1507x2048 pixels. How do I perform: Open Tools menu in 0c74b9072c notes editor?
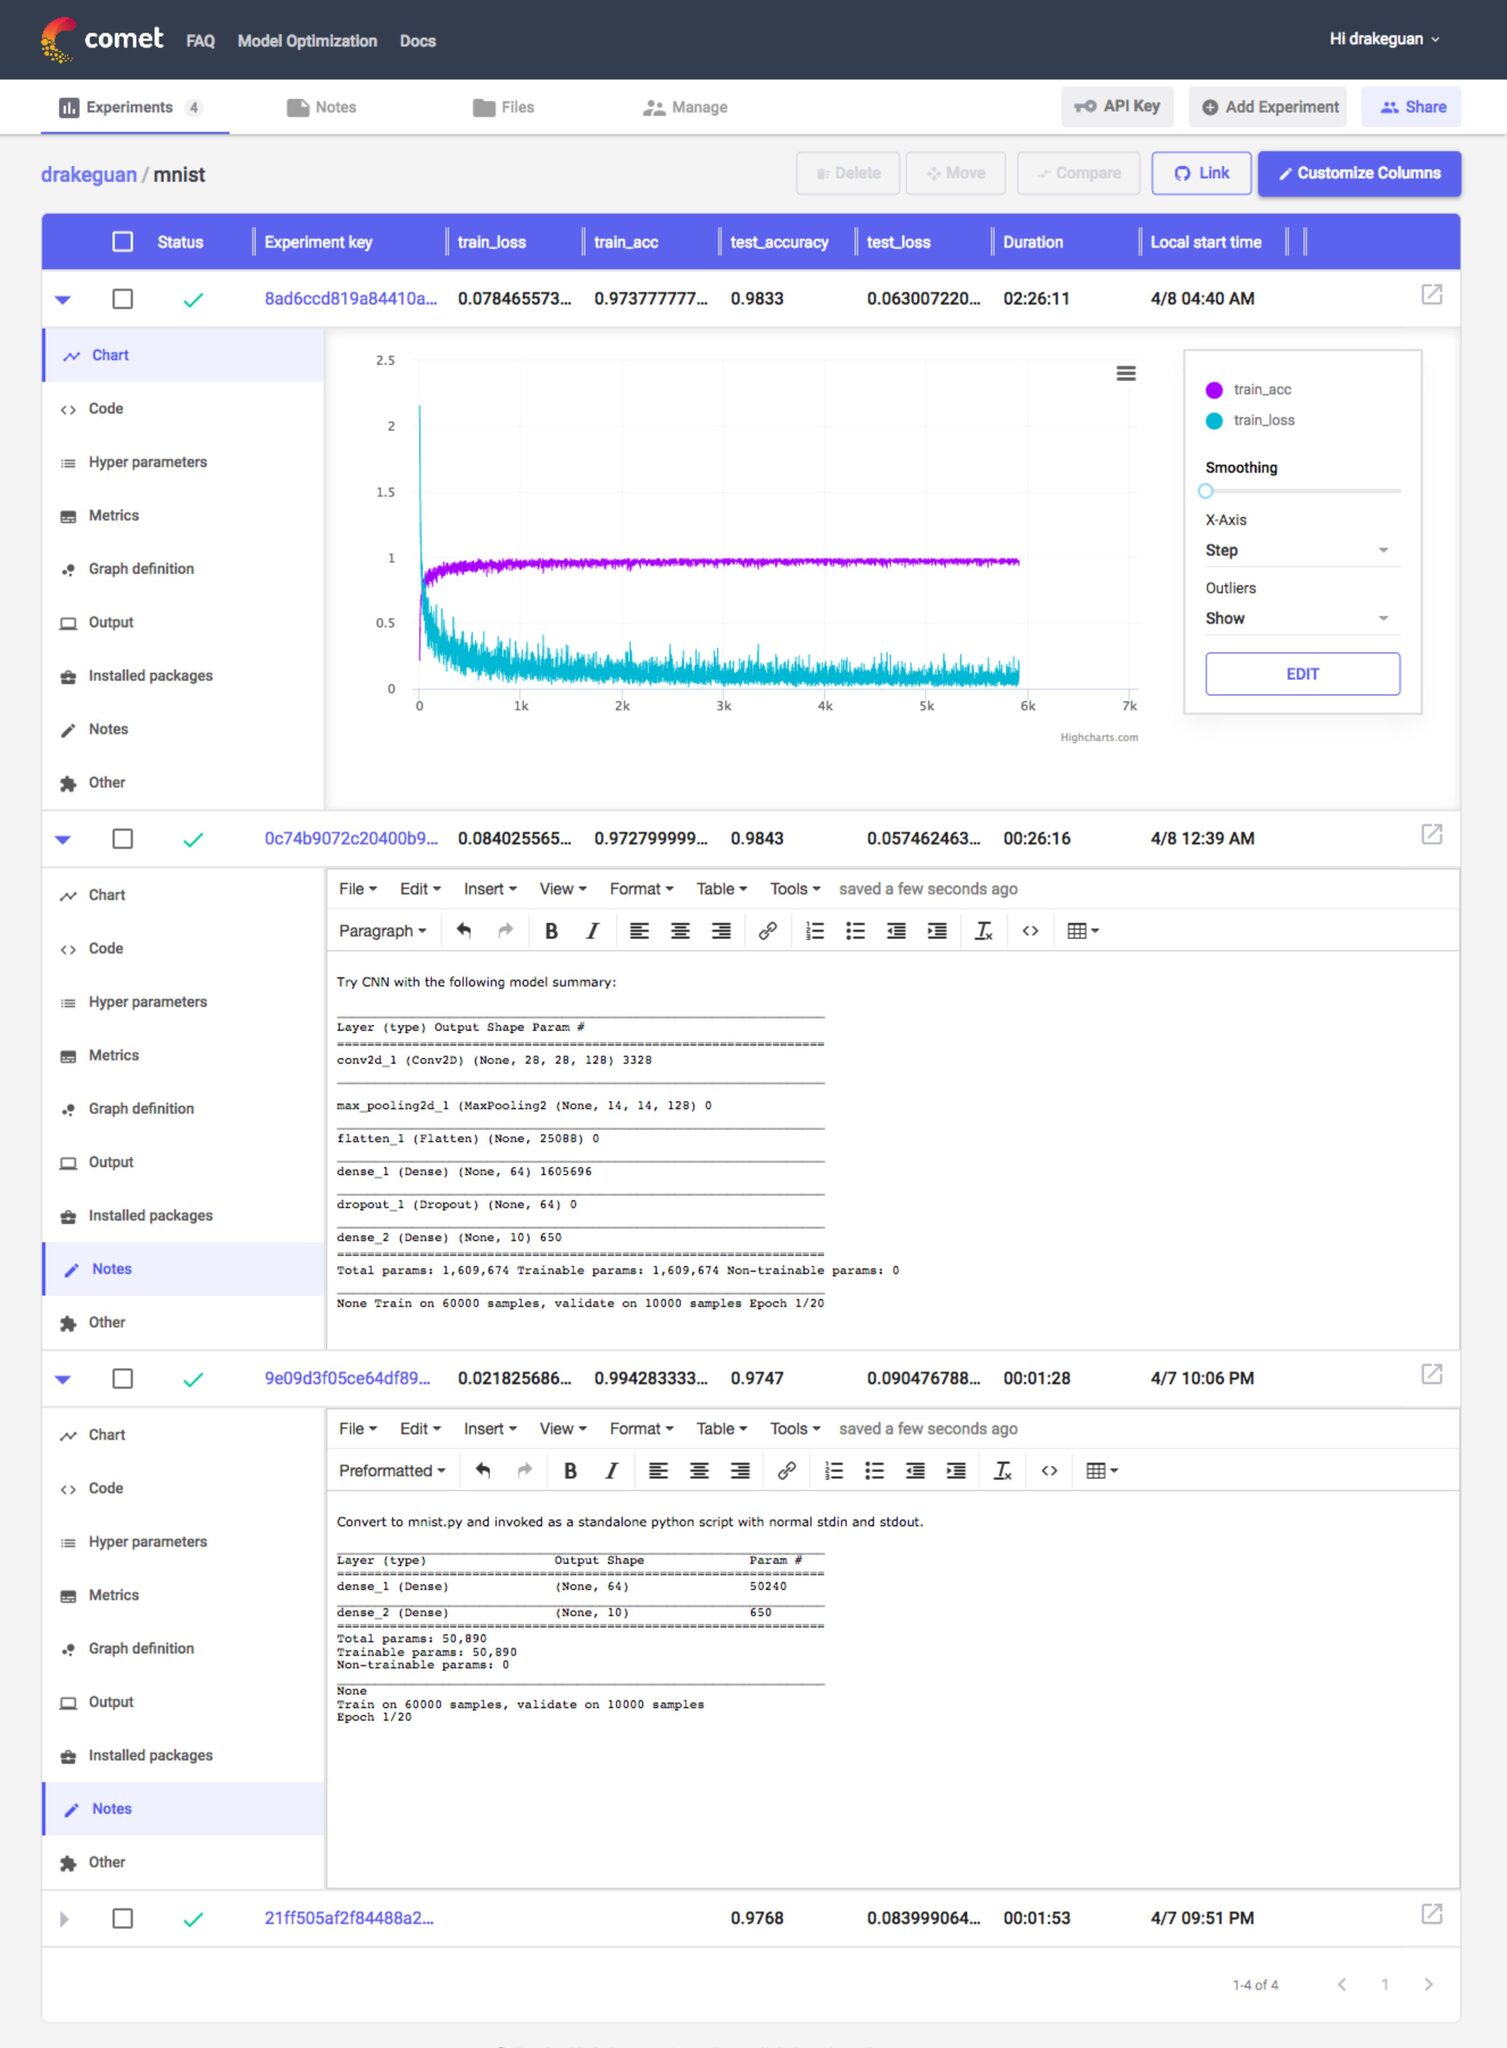coord(795,889)
